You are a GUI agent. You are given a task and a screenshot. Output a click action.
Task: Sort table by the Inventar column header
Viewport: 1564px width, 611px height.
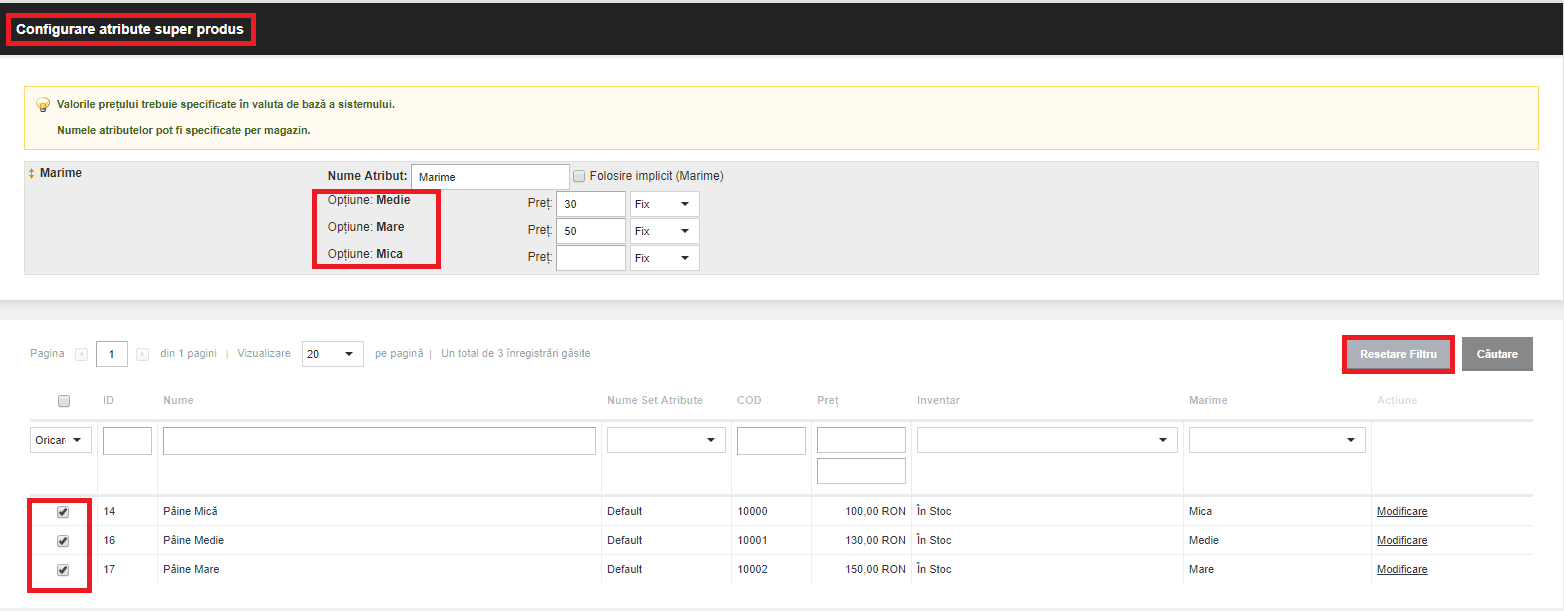point(938,401)
